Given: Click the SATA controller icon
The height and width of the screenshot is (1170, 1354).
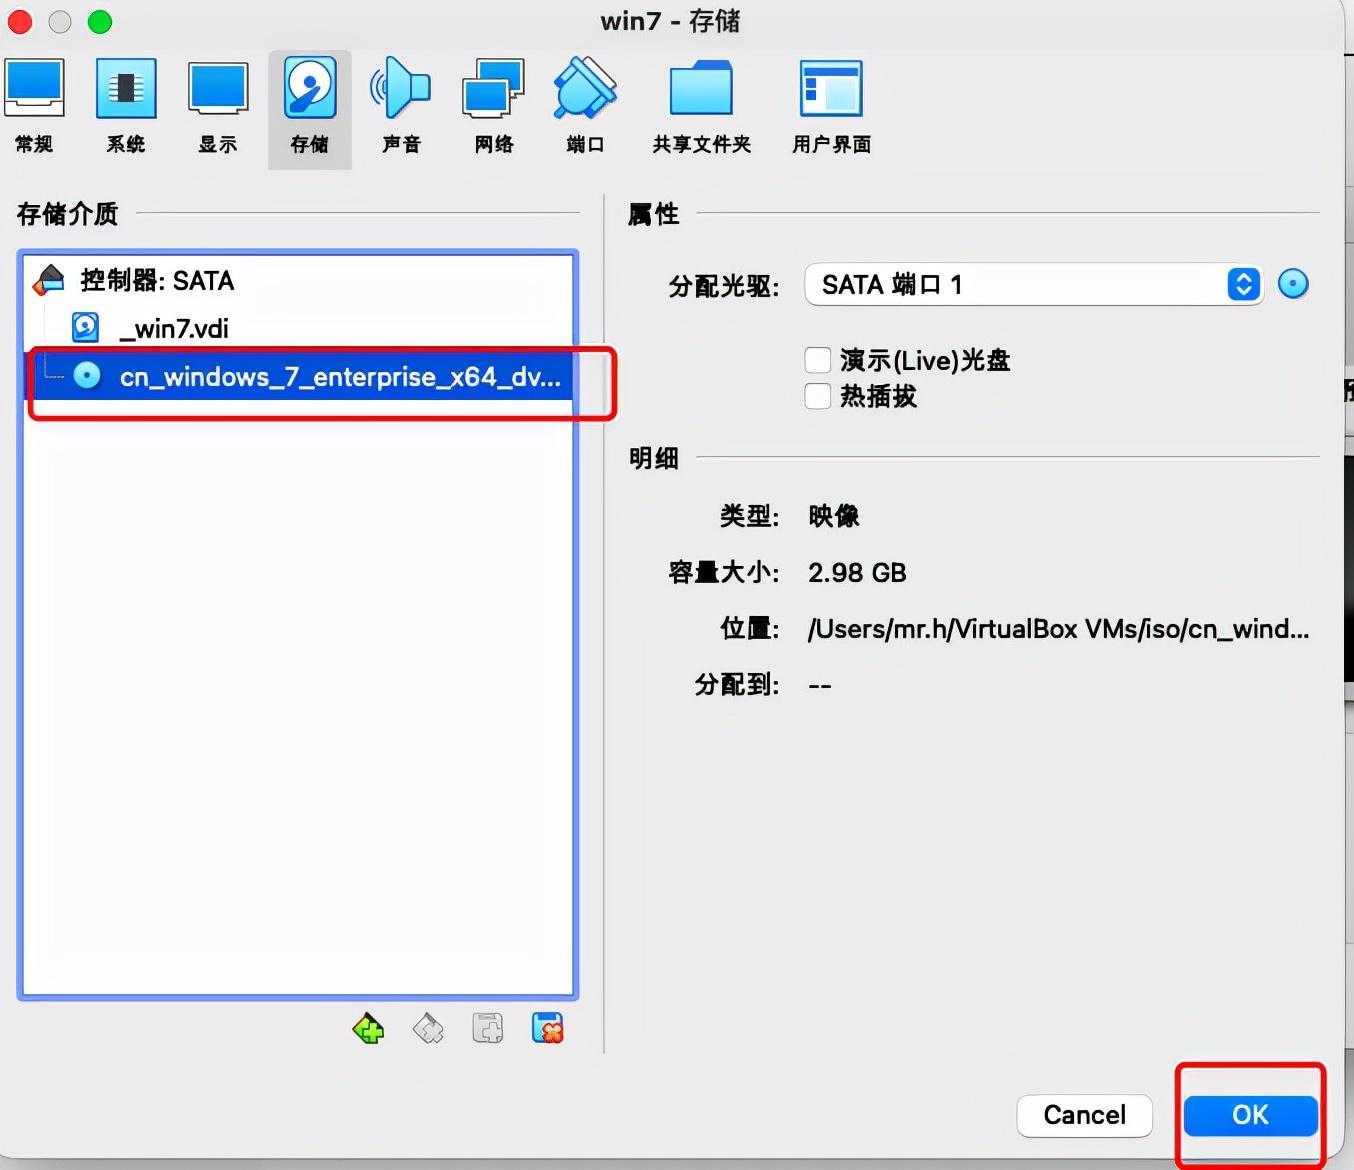Looking at the screenshot, I should tap(48, 280).
